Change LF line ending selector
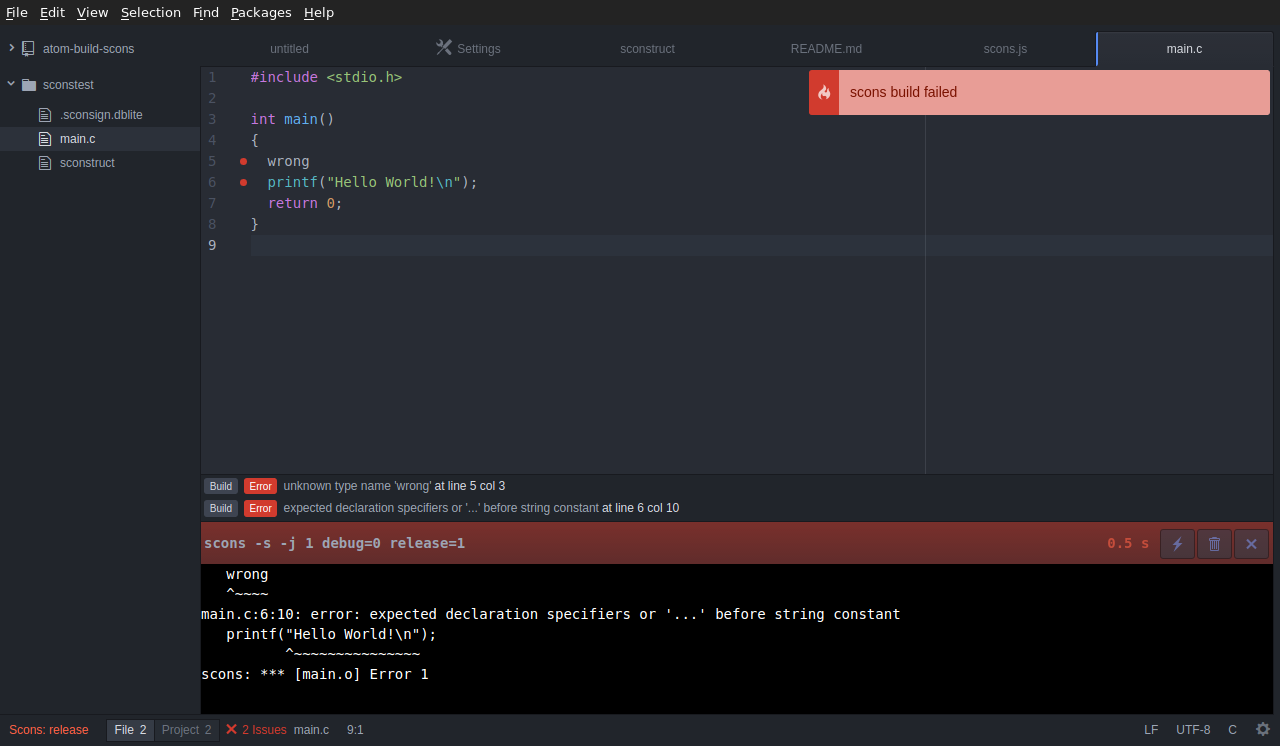 1151,730
